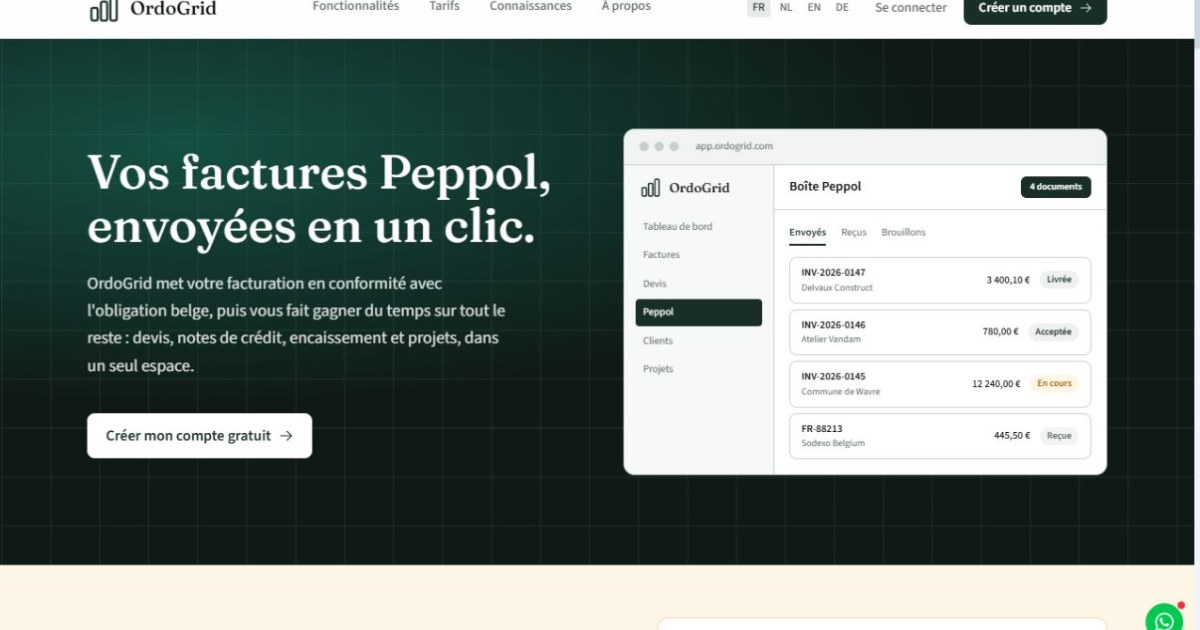Click the Reçue status badge
Screen dimensions: 1200x630
(x=1059, y=436)
